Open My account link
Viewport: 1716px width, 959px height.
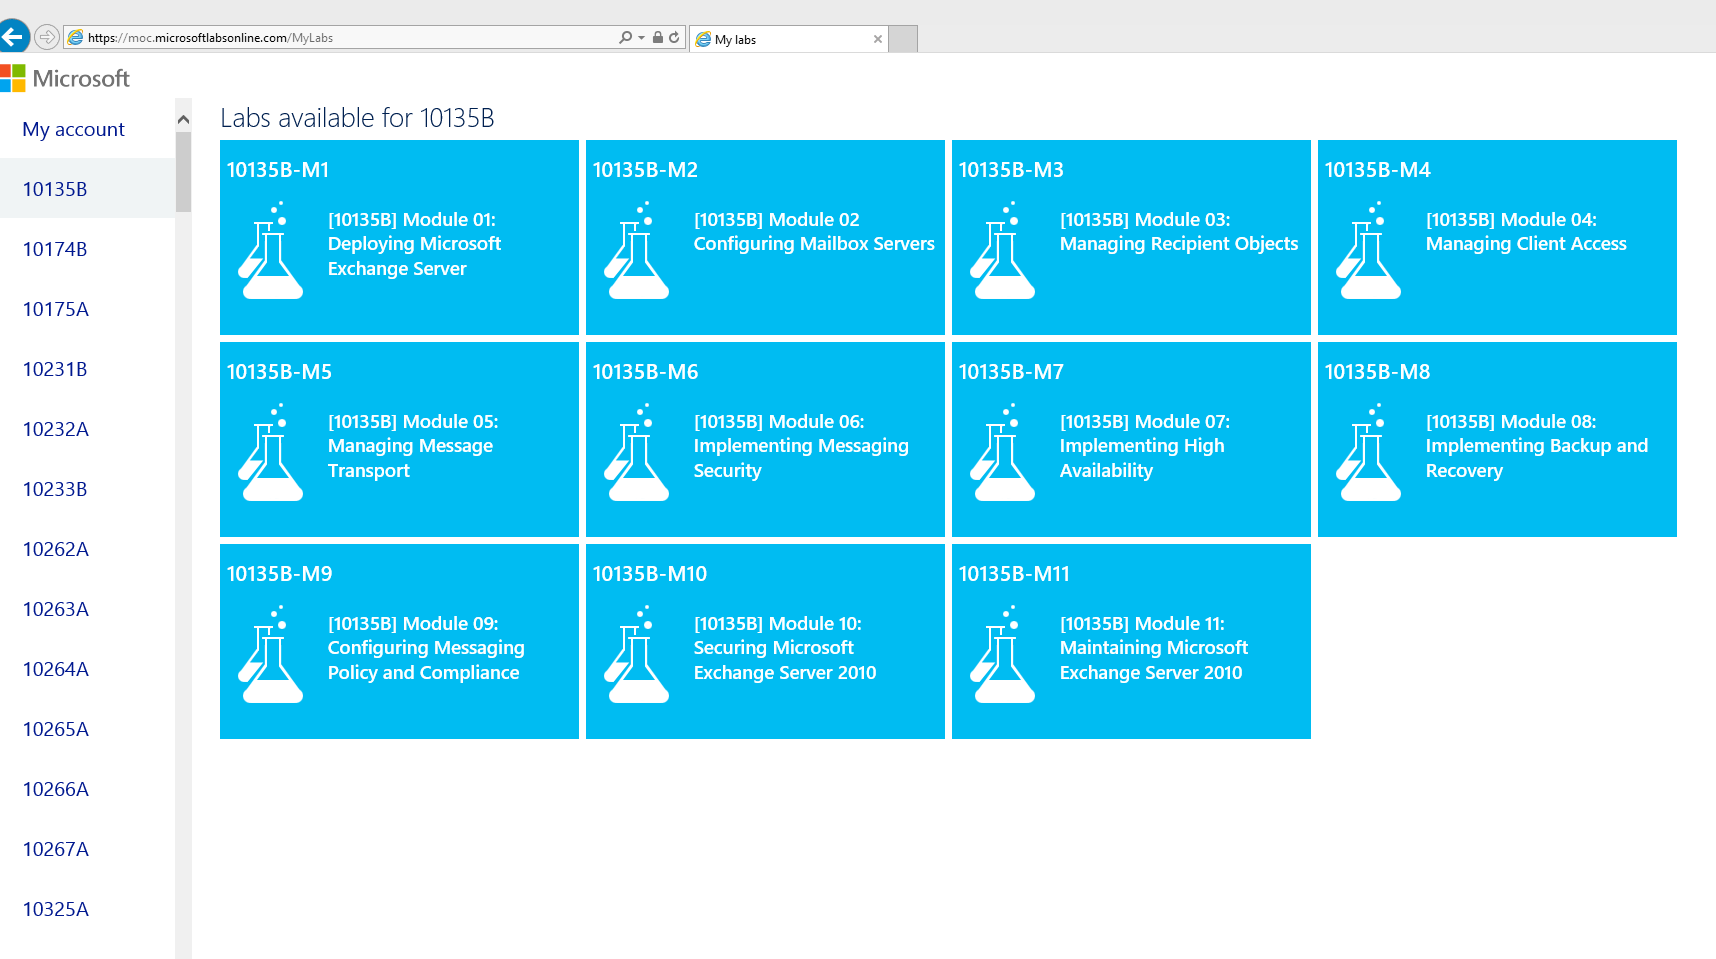tap(73, 129)
